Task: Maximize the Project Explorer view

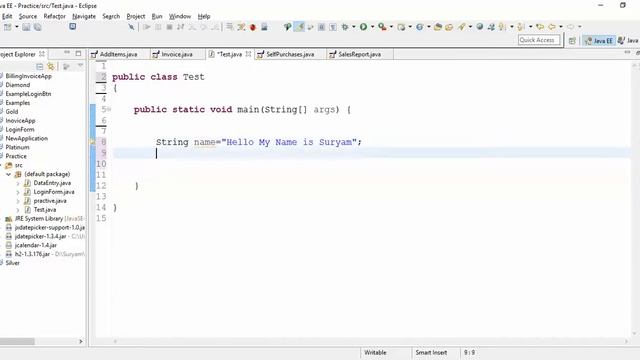Action: (x=78, y=53)
